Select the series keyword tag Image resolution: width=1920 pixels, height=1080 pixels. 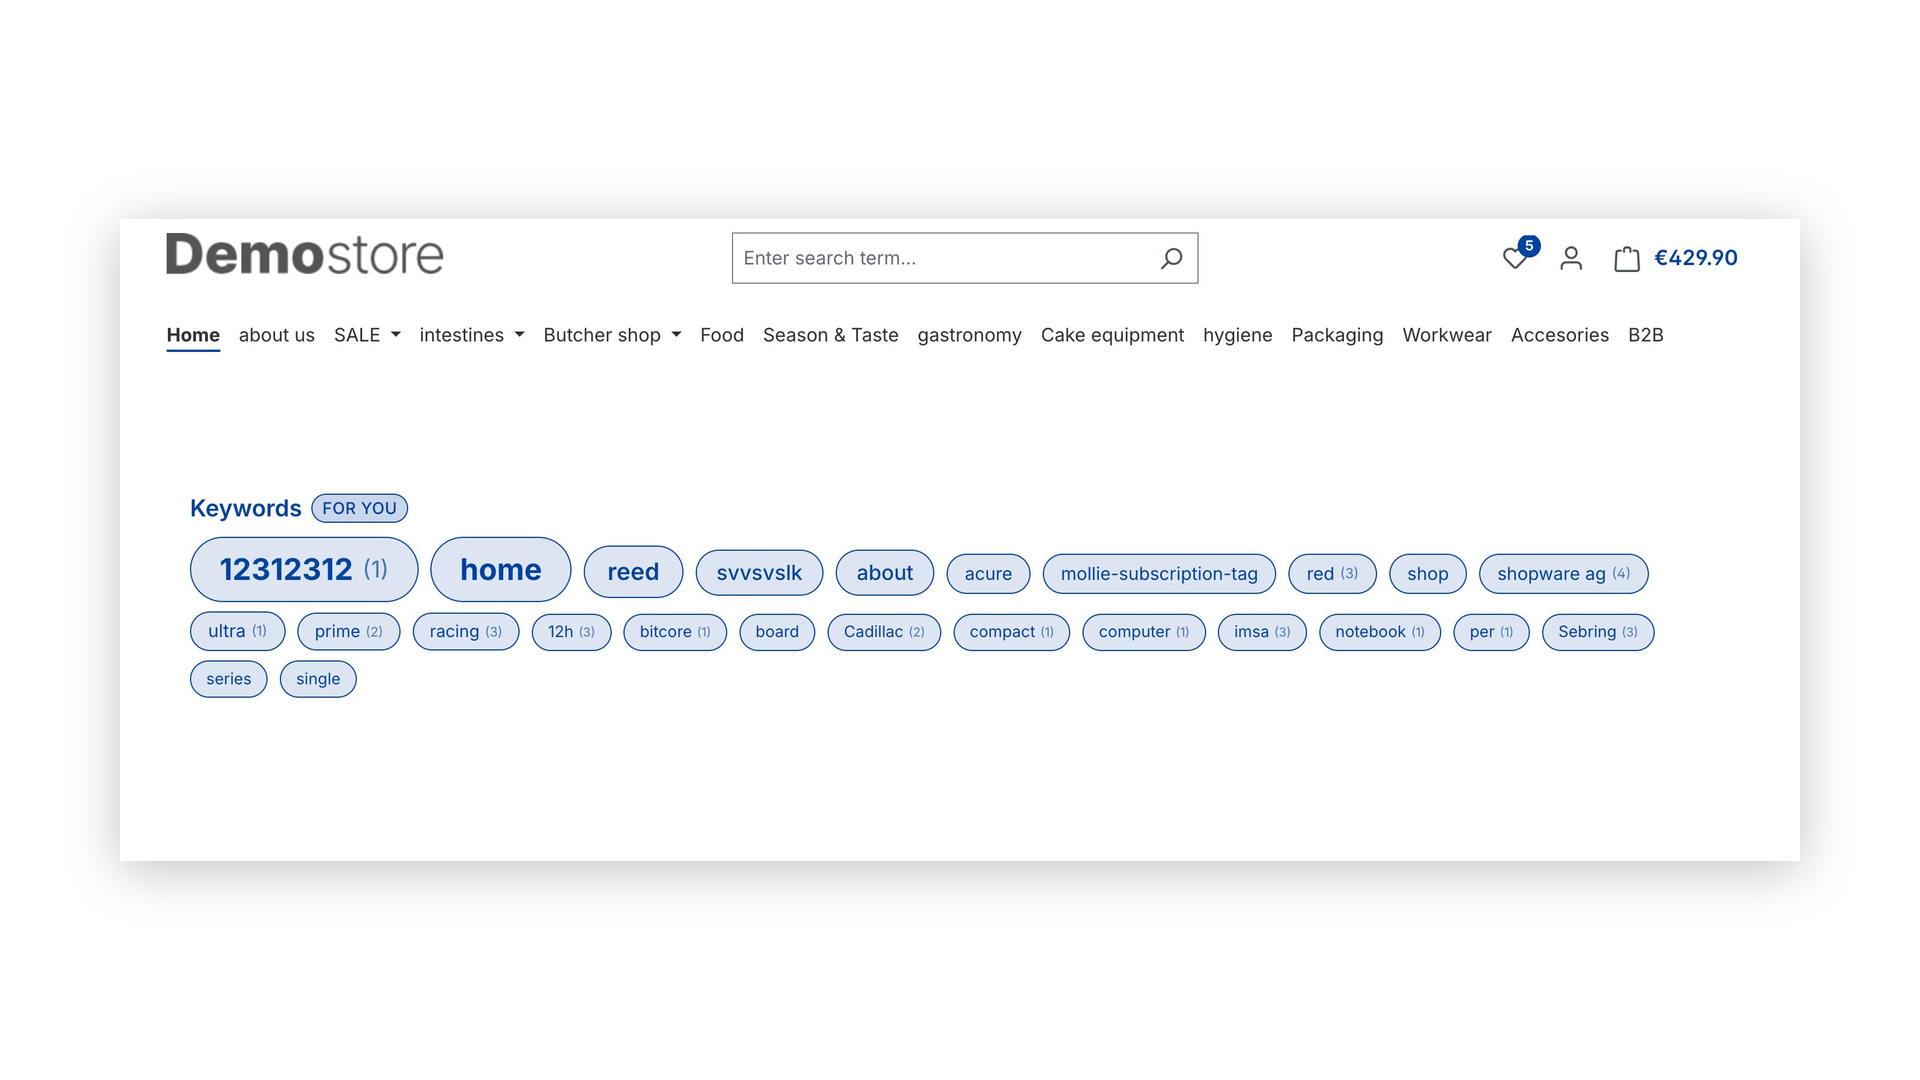click(229, 679)
